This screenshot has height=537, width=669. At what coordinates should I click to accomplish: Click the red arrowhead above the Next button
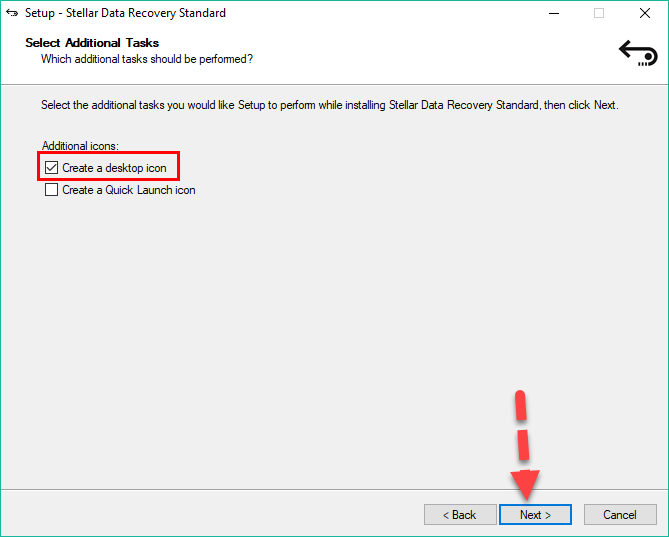click(x=526, y=485)
